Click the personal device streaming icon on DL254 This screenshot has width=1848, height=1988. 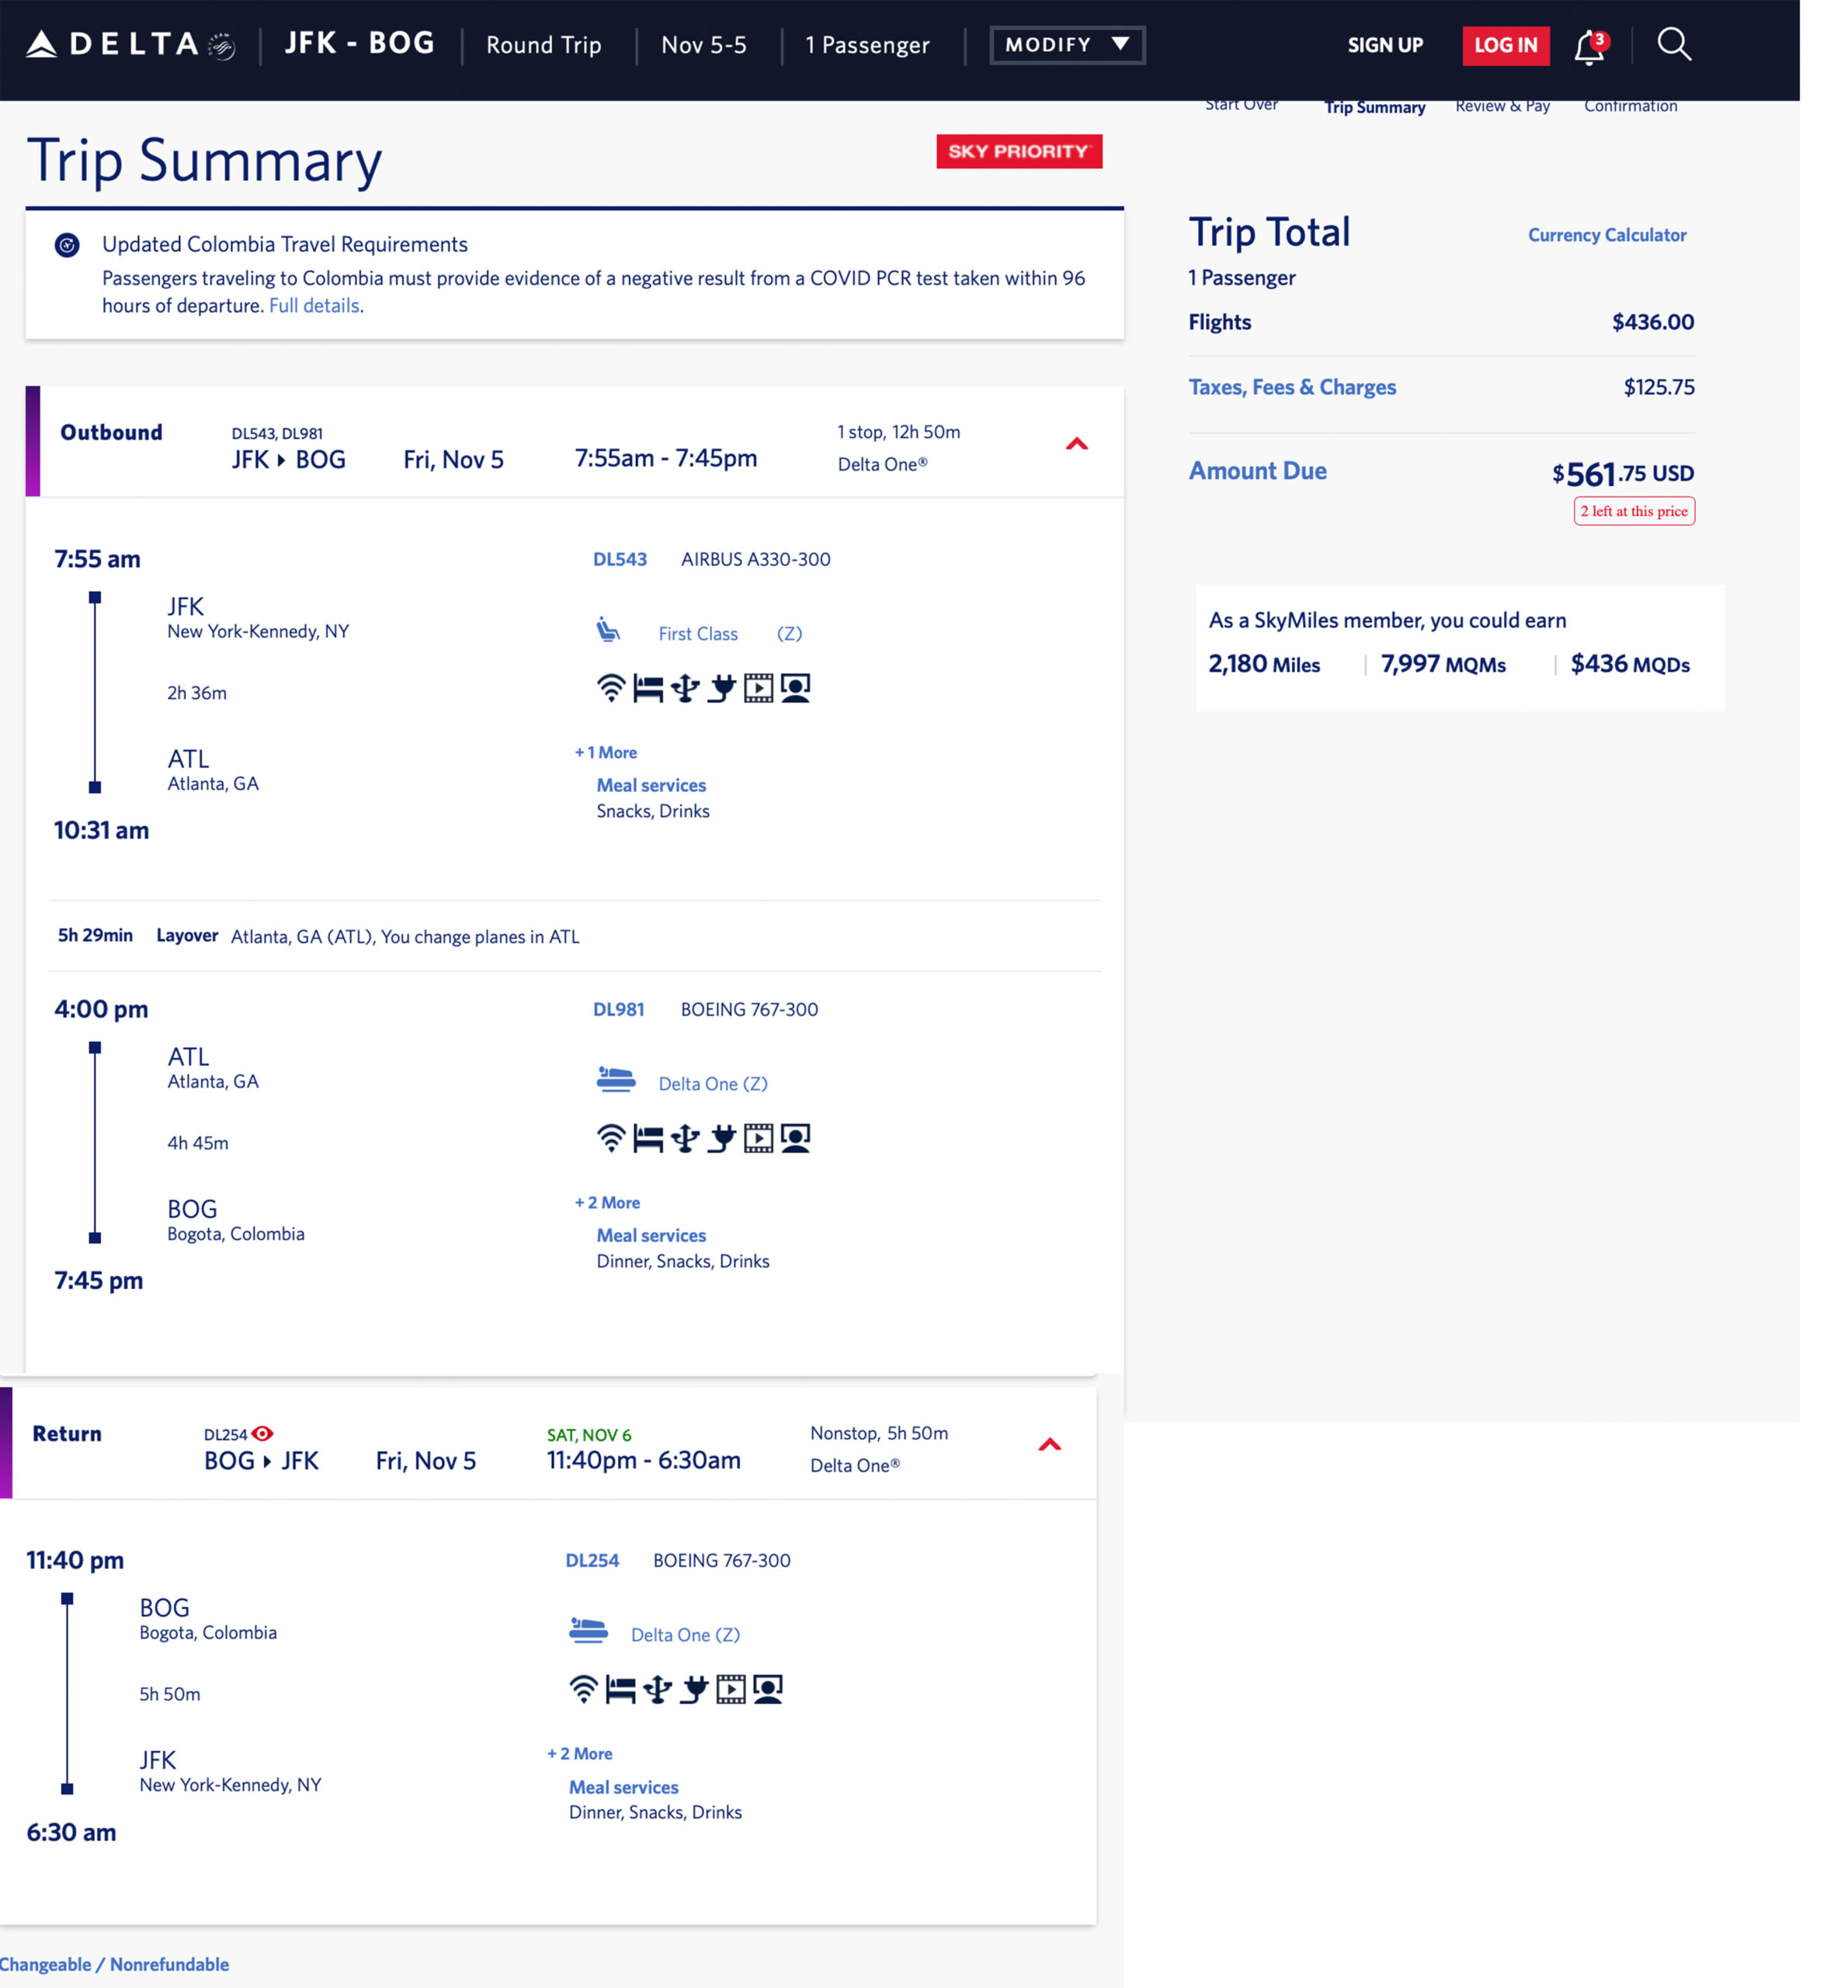point(766,1690)
